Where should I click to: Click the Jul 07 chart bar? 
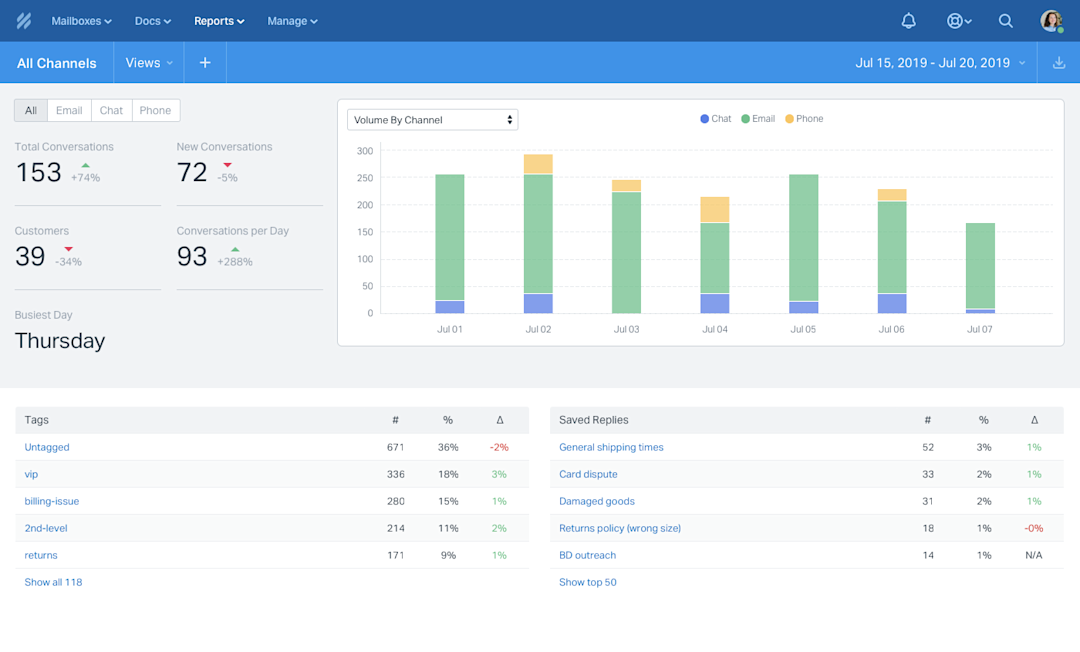(980, 268)
